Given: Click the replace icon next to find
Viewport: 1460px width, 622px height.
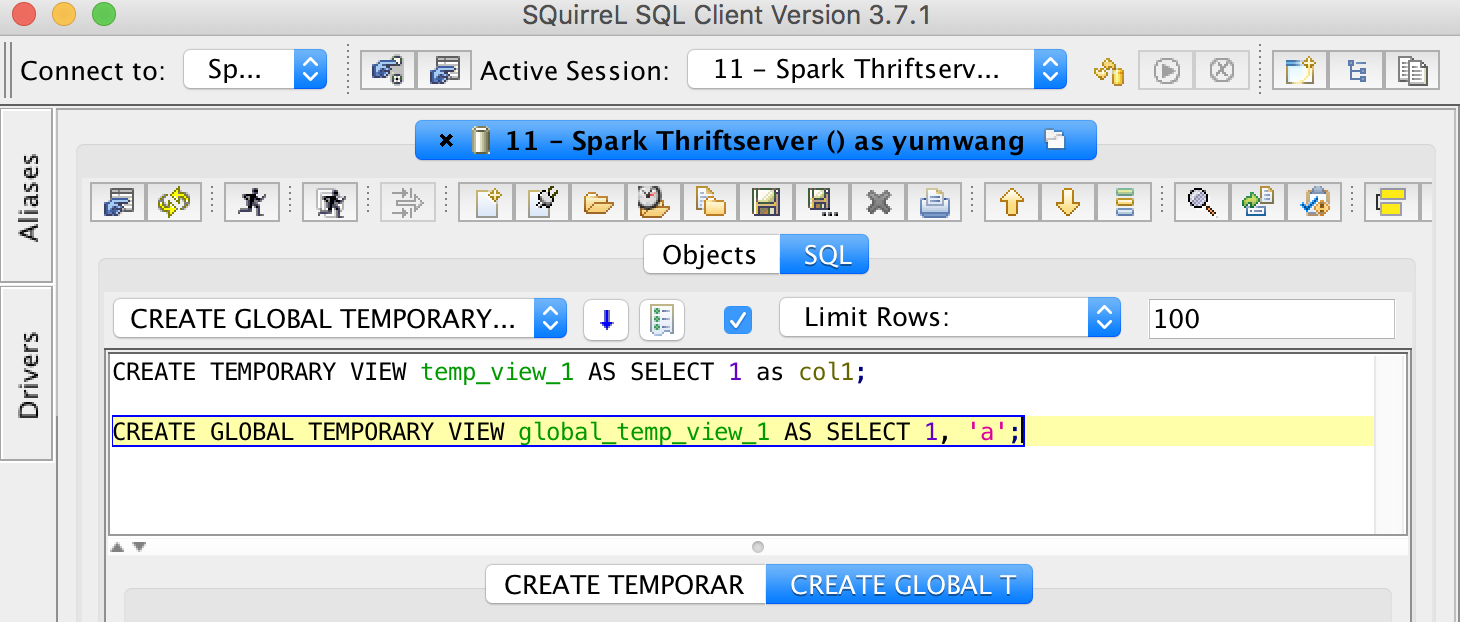Looking at the screenshot, I should 1258,202.
